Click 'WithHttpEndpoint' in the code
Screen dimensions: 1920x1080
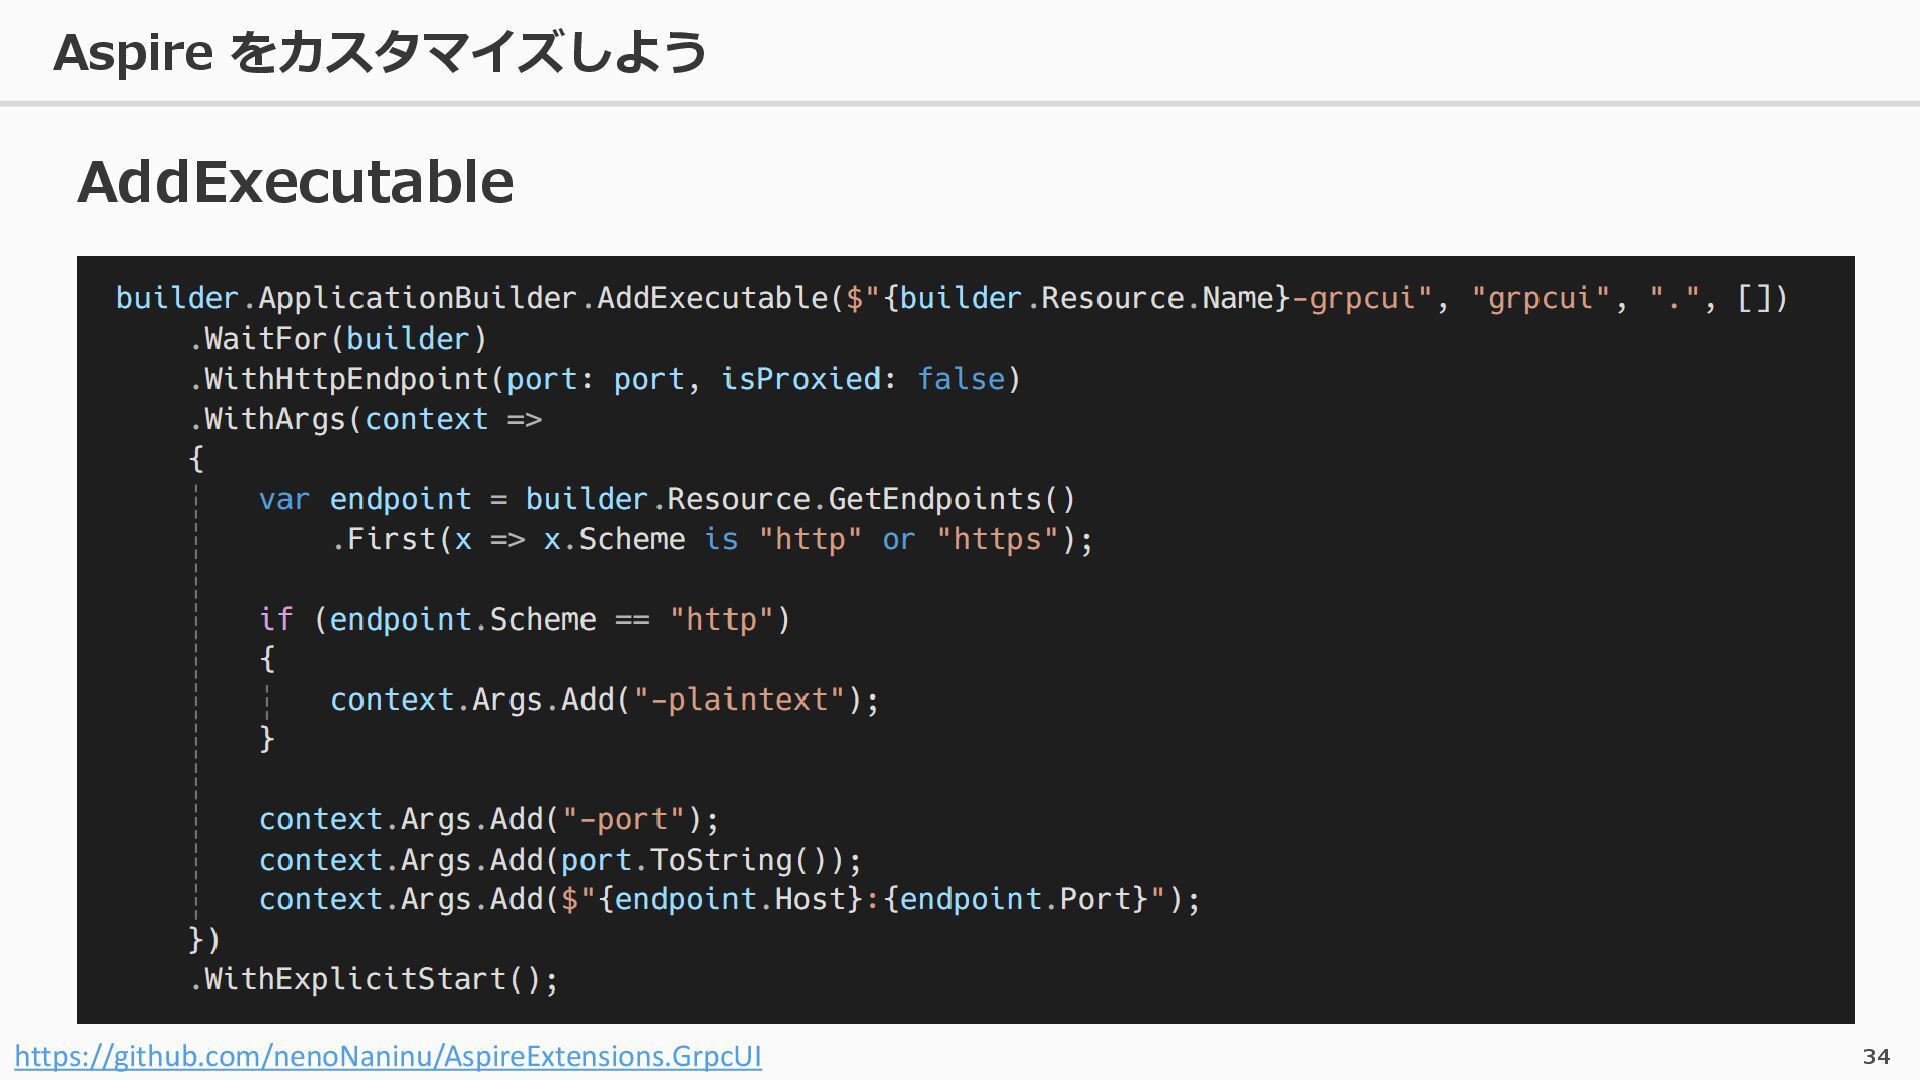346,379
